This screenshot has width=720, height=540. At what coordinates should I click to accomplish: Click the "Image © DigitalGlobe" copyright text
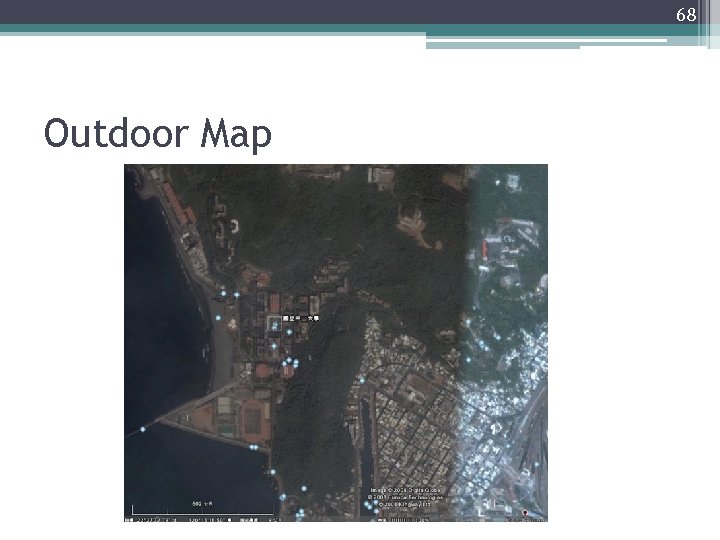[405, 490]
